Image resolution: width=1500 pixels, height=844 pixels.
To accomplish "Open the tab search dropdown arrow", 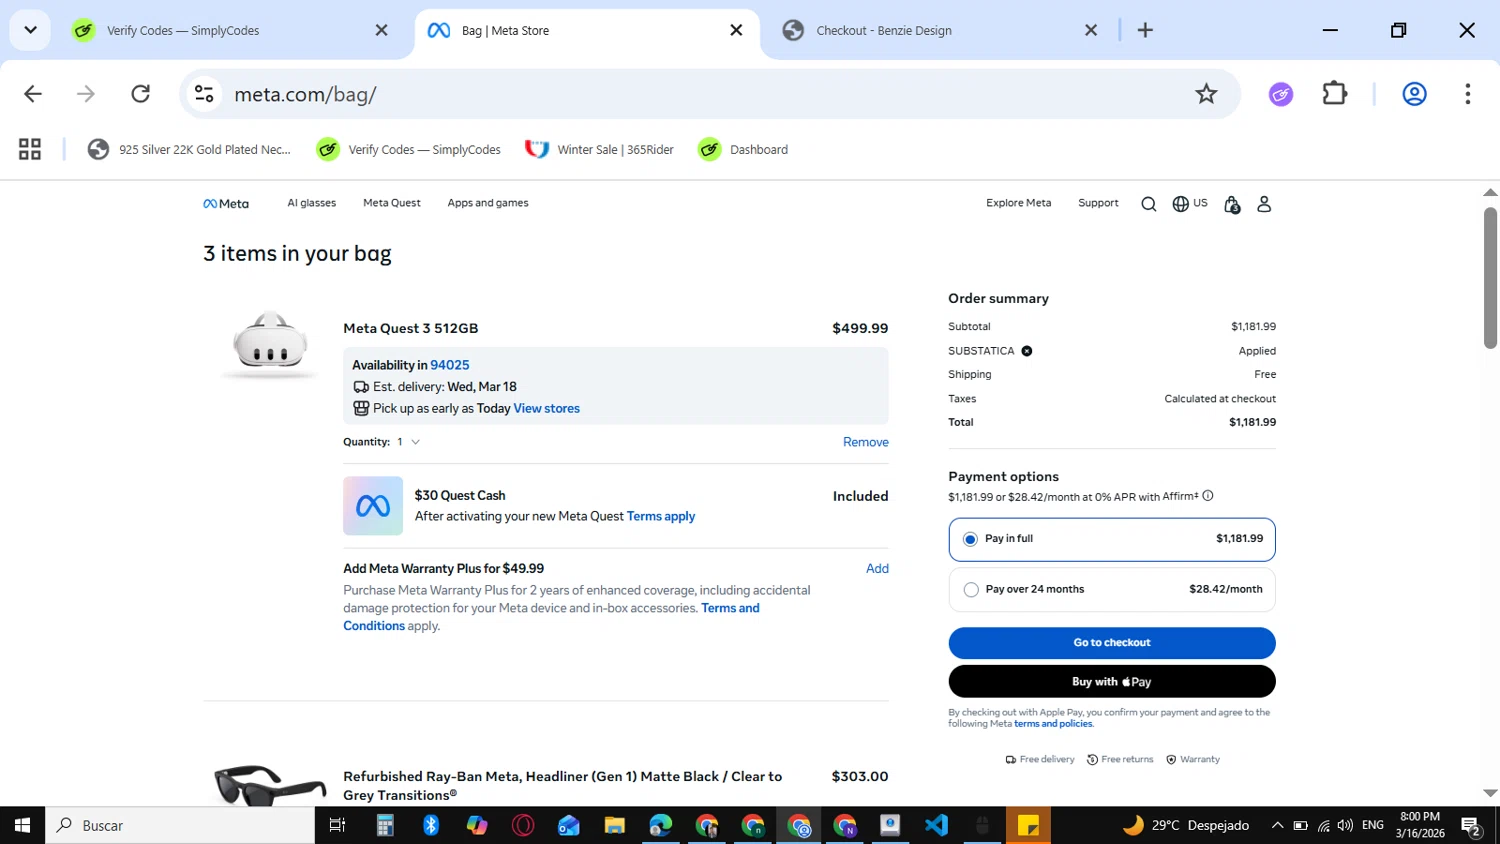I will [x=30, y=30].
